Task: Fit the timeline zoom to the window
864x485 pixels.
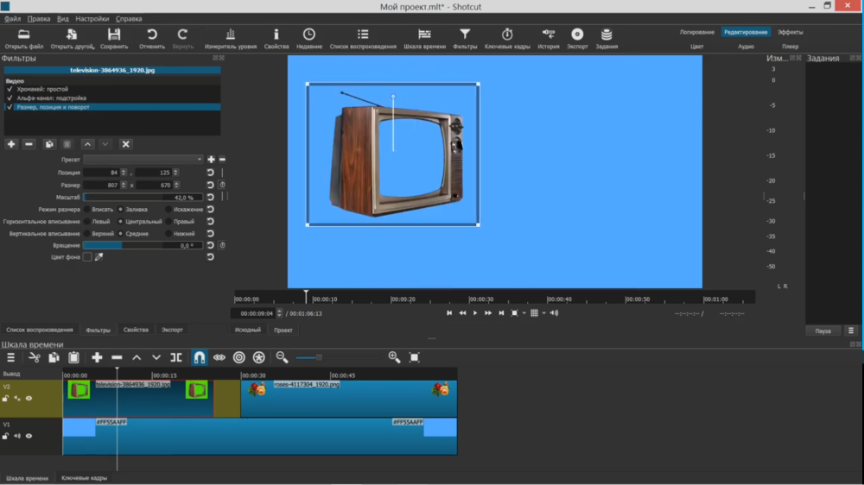Action: click(414, 357)
